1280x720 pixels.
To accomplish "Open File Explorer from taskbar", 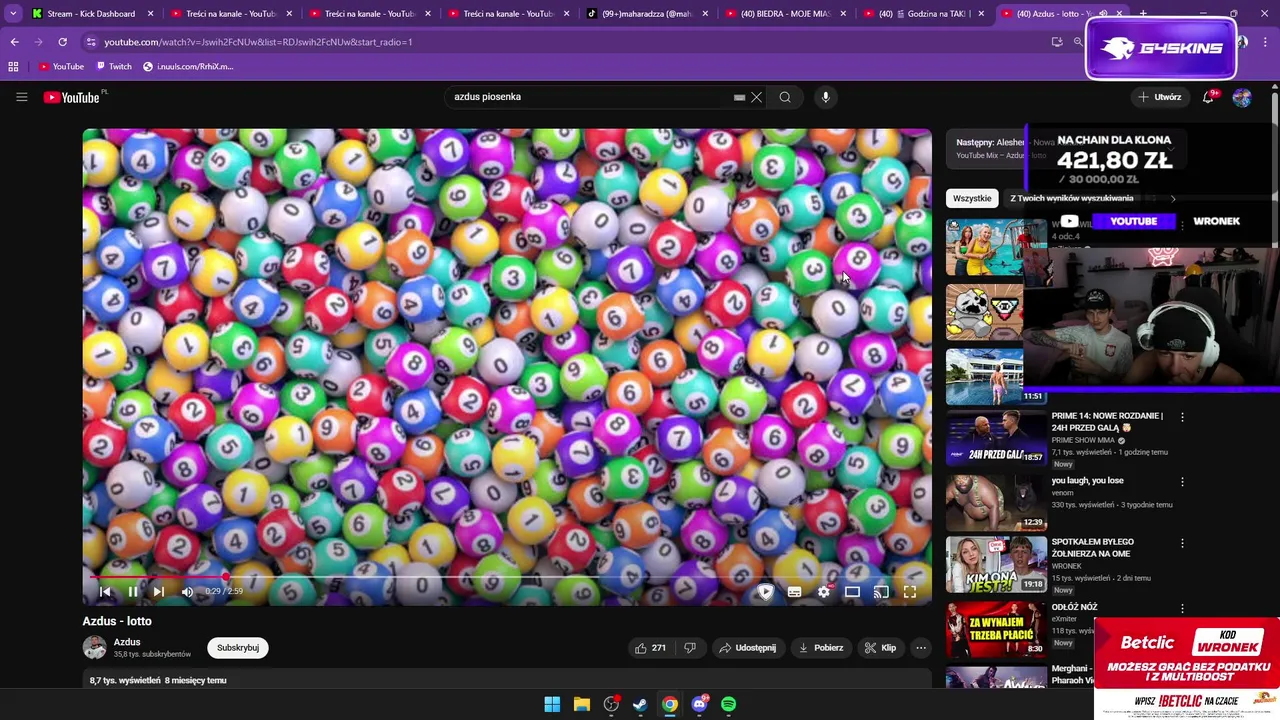I will tap(581, 704).
